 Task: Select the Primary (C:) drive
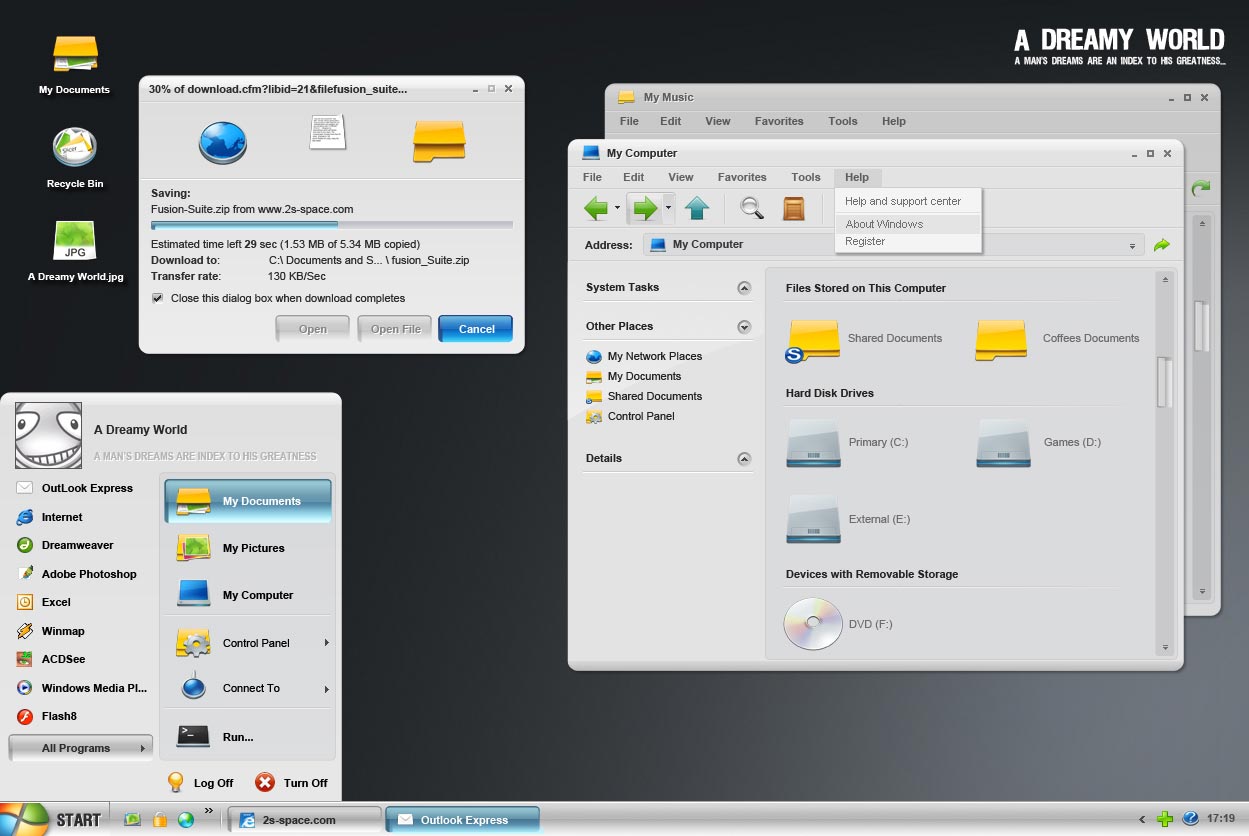pos(812,443)
